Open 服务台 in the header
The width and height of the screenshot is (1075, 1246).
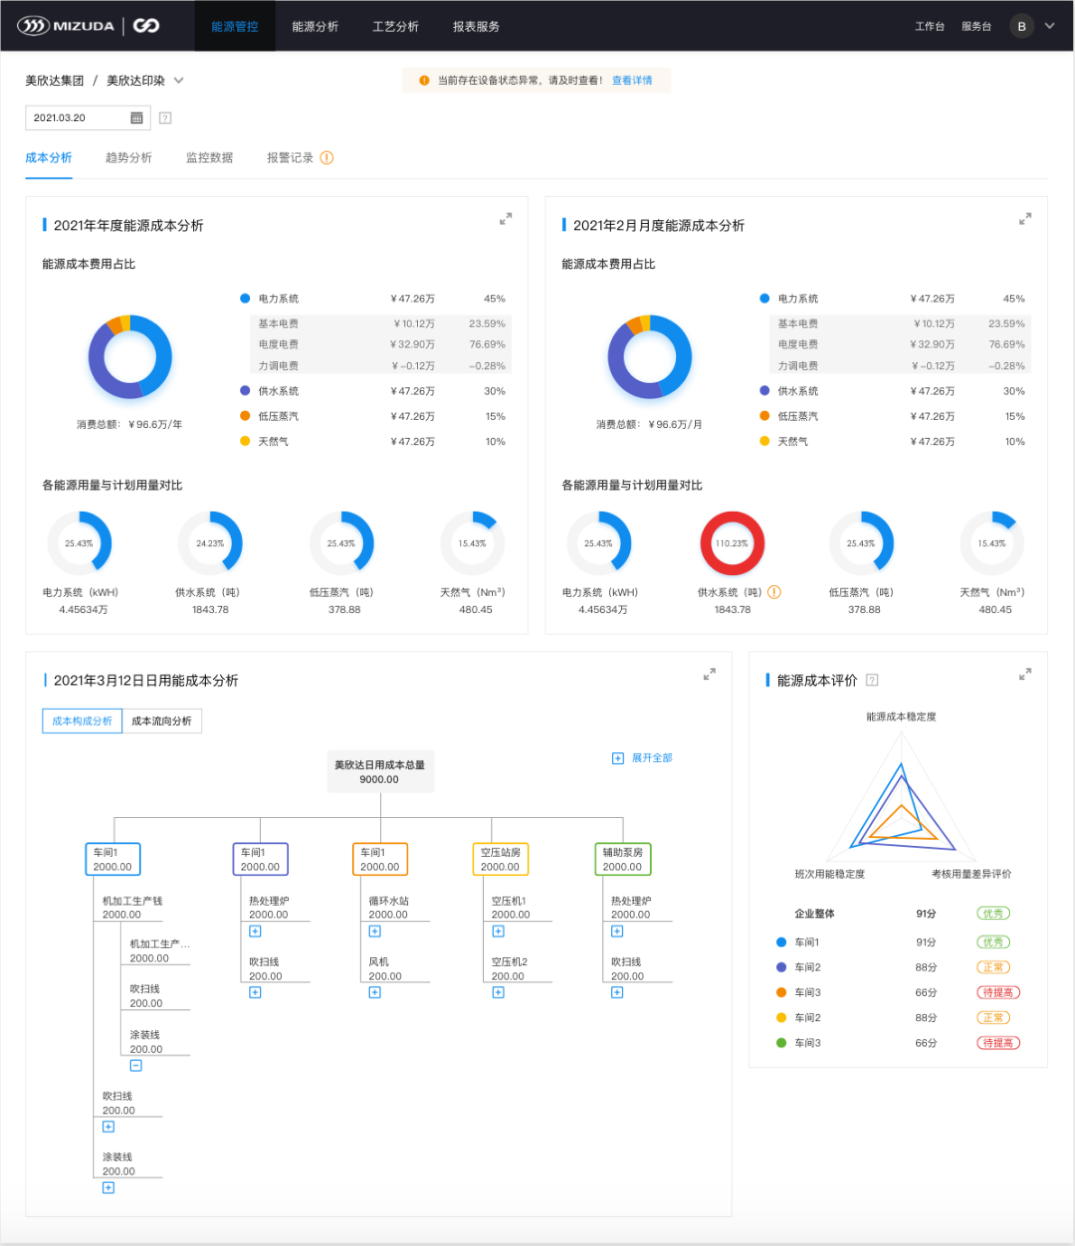(976, 26)
